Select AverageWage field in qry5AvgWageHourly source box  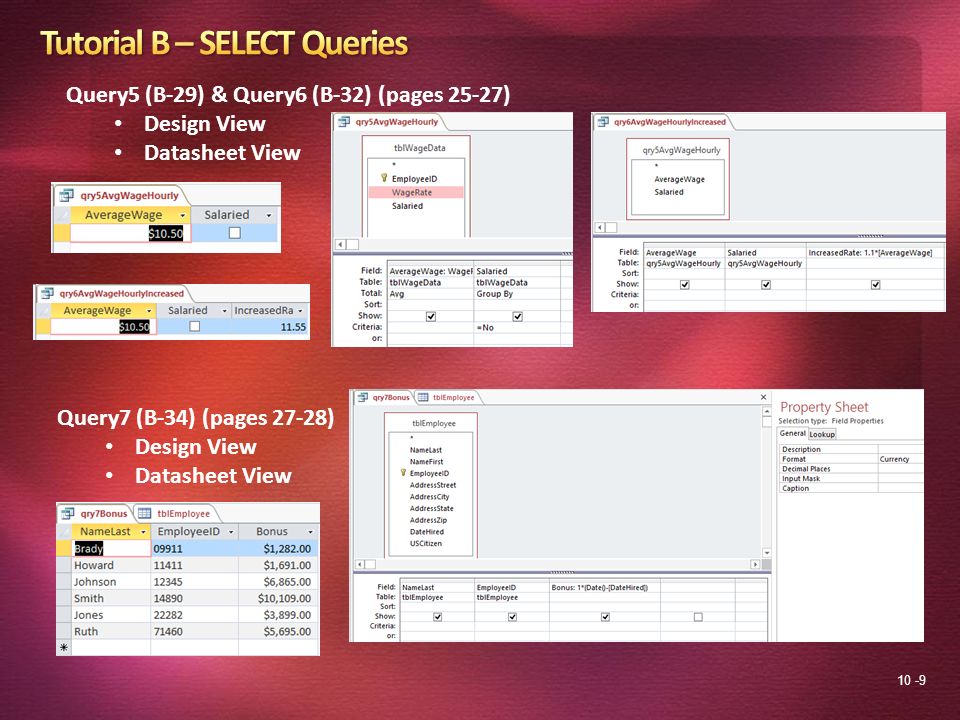pyautogui.click(x=679, y=179)
